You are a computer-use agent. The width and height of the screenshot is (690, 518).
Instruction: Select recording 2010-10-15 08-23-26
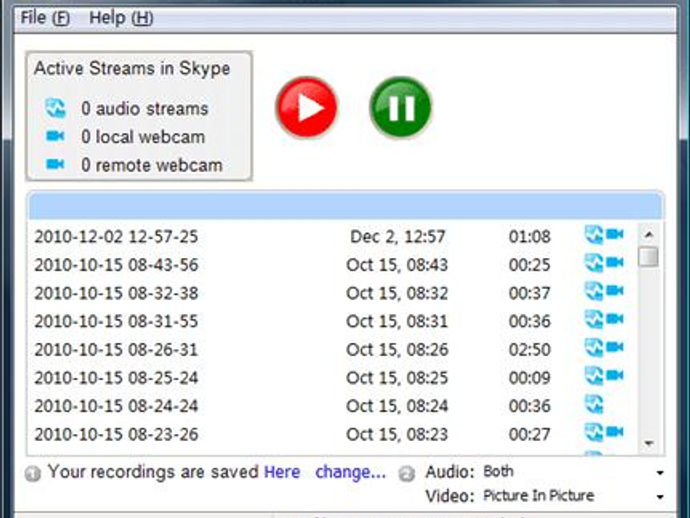pyautogui.click(x=334, y=434)
